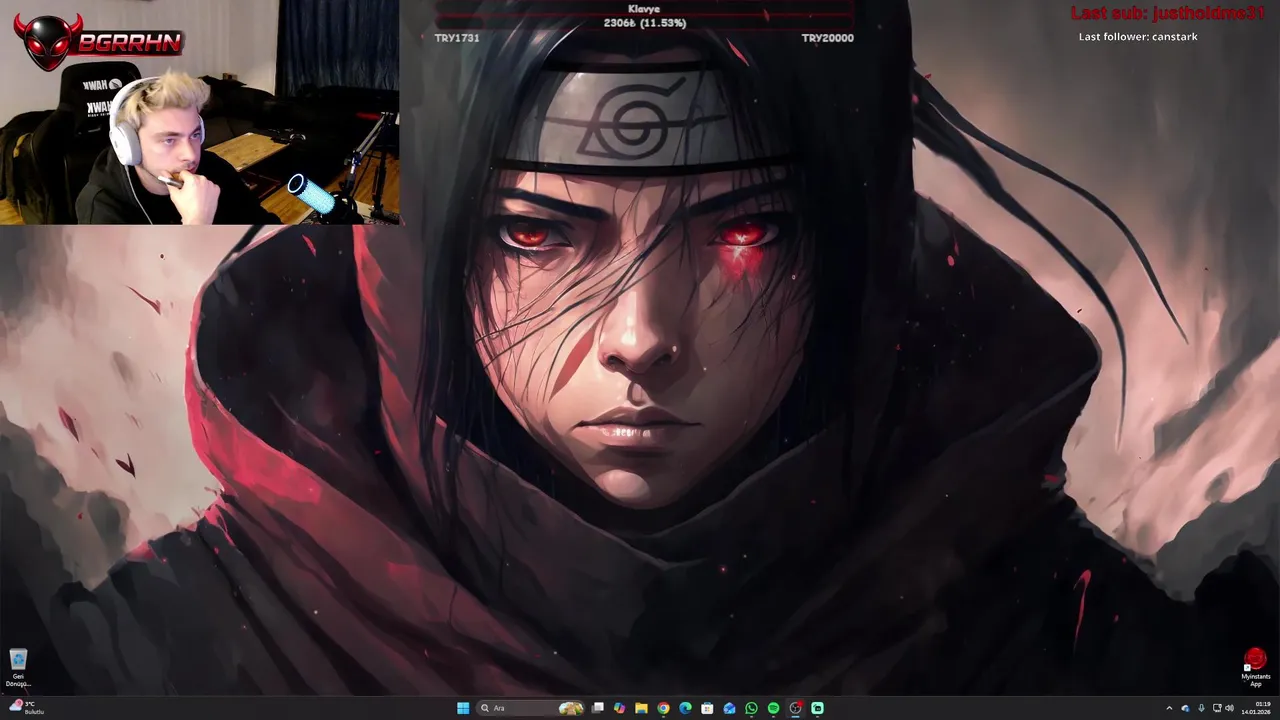Click the TRY1731 amount label
The image size is (1280, 720).
[x=457, y=38]
